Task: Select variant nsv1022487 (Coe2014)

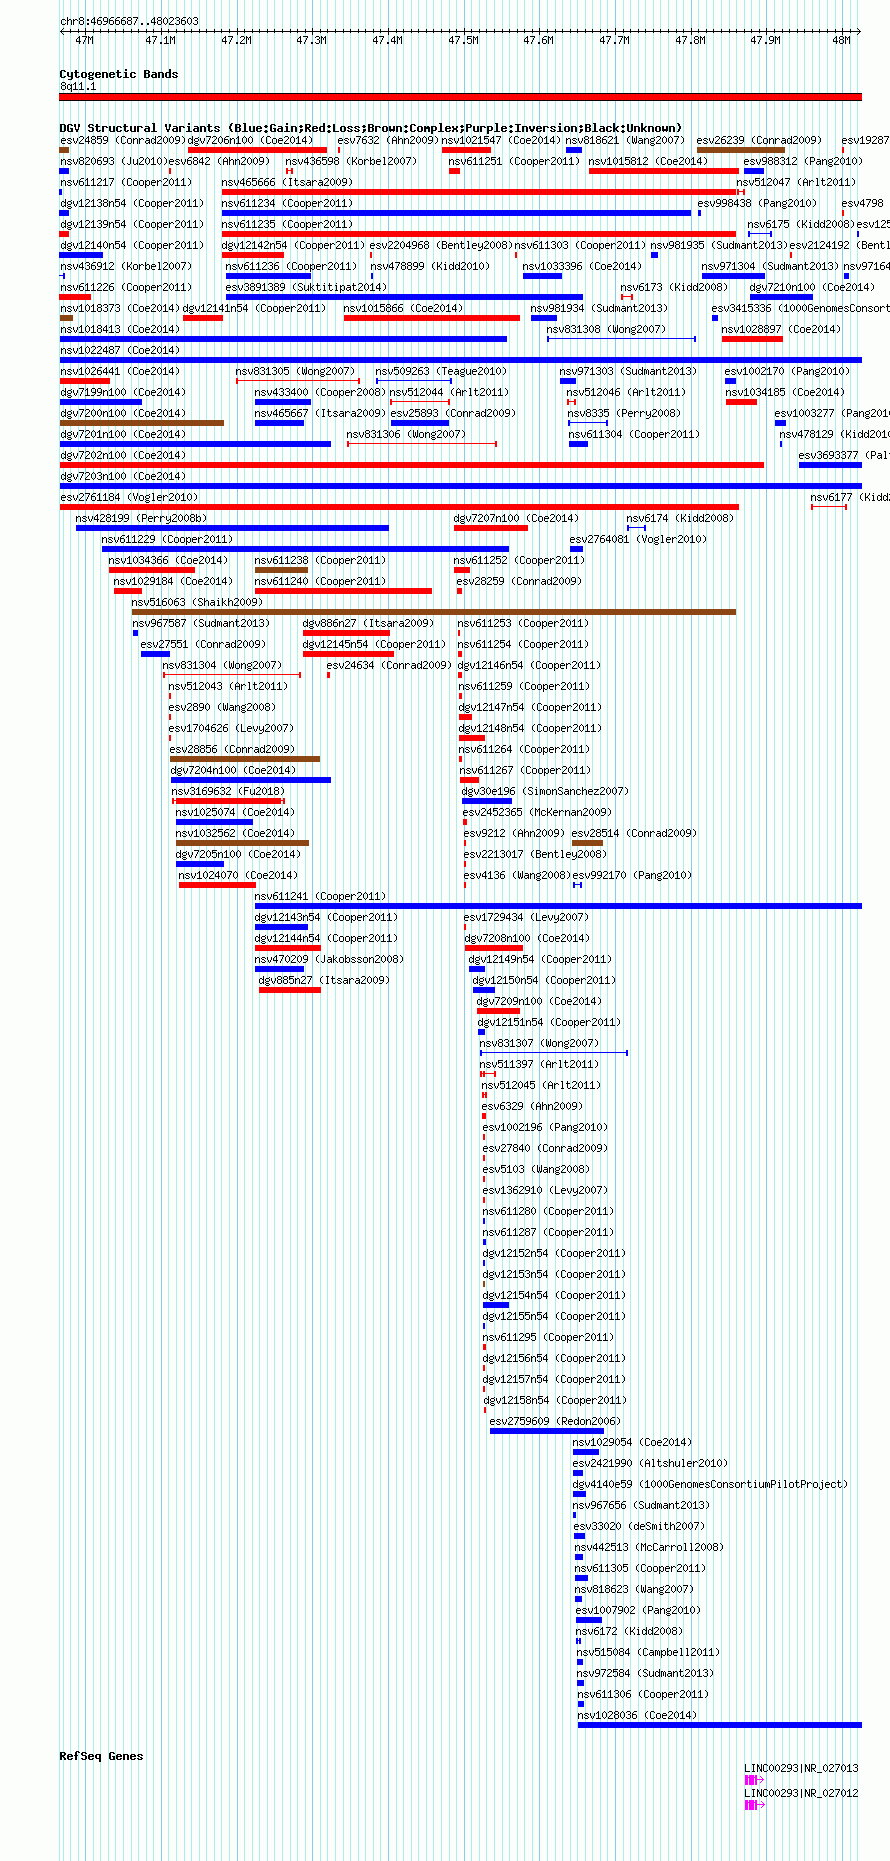Action: coord(120,350)
